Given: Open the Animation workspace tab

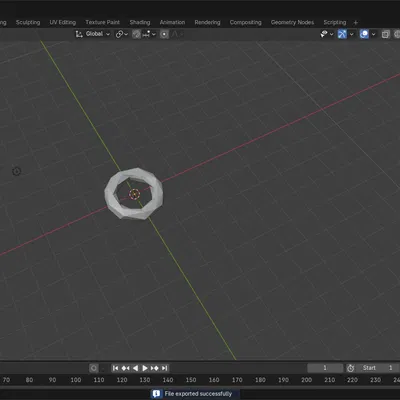Looking at the screenshot, I should tap(172, 22).
